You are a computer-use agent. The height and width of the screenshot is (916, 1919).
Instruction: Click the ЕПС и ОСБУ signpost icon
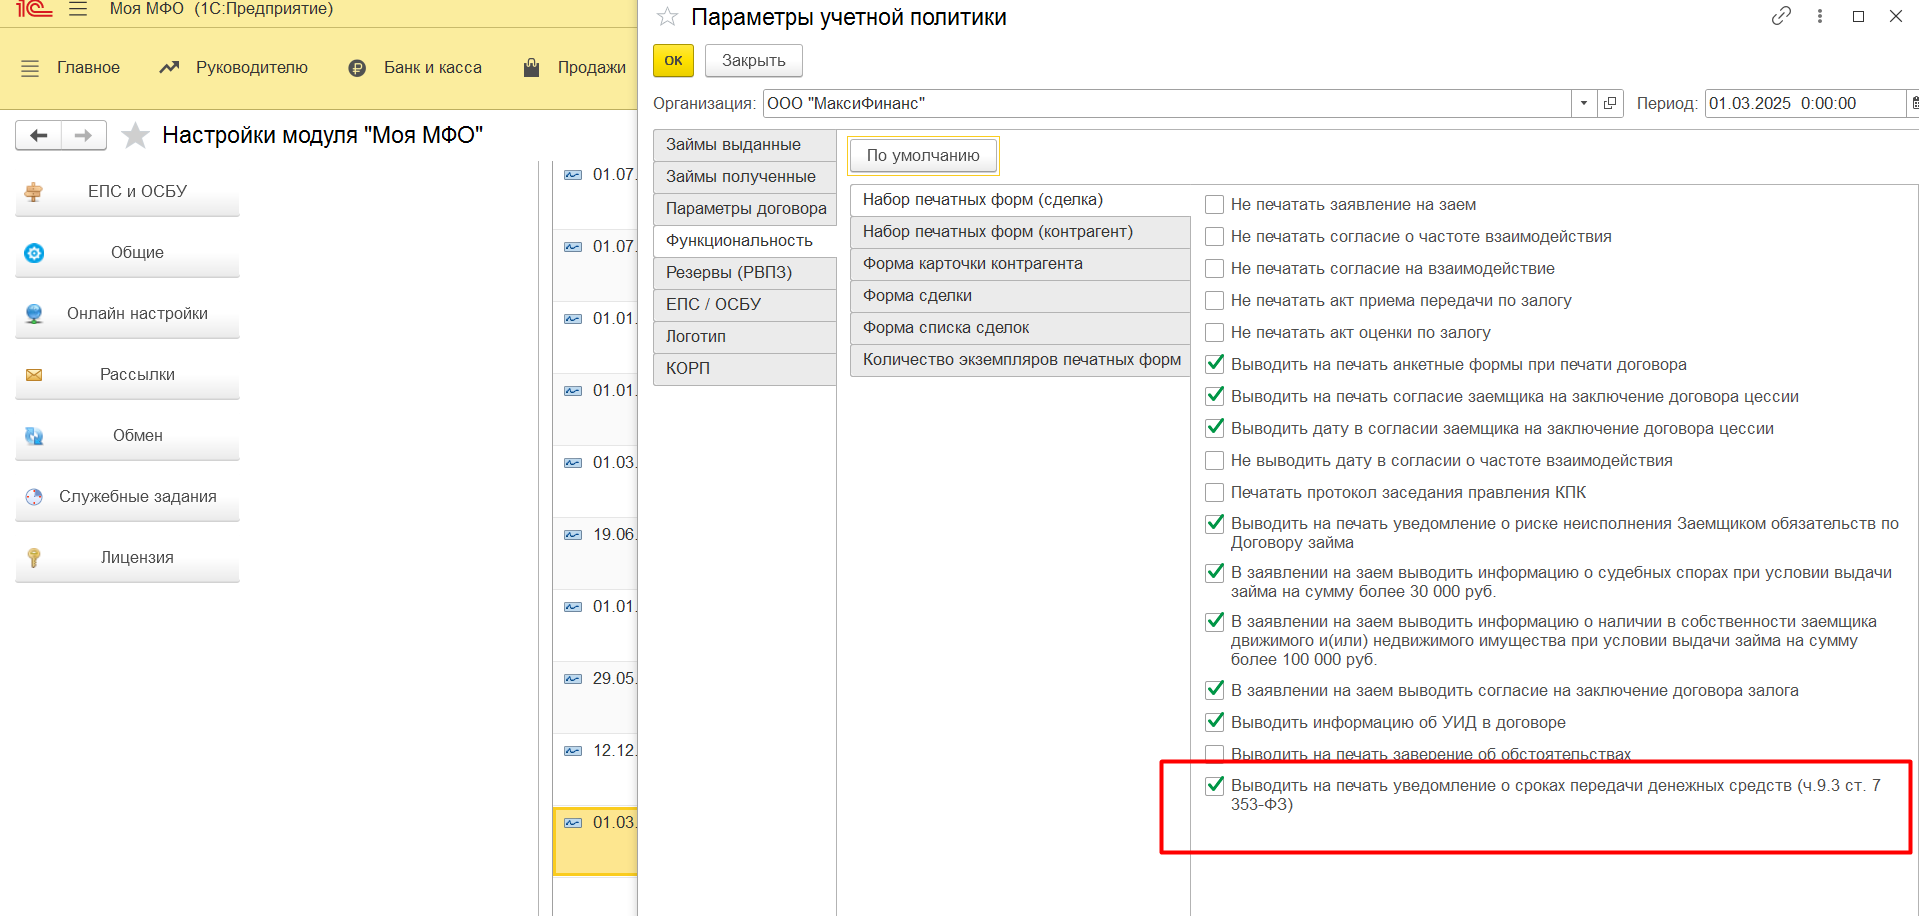click(34, 192)
